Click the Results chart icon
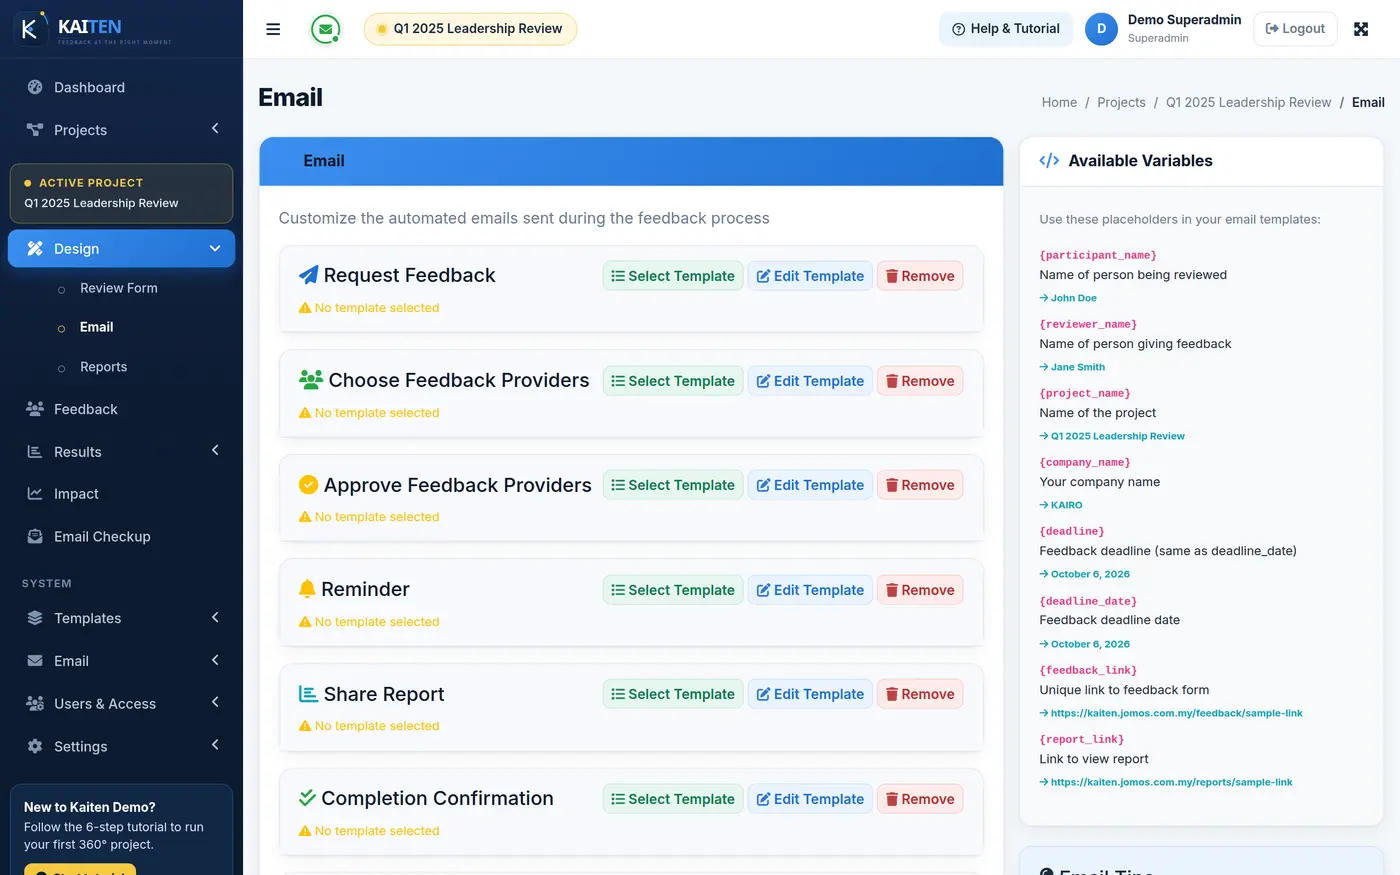The height and width of the screenshot is (875, 1400). (35, 452)
